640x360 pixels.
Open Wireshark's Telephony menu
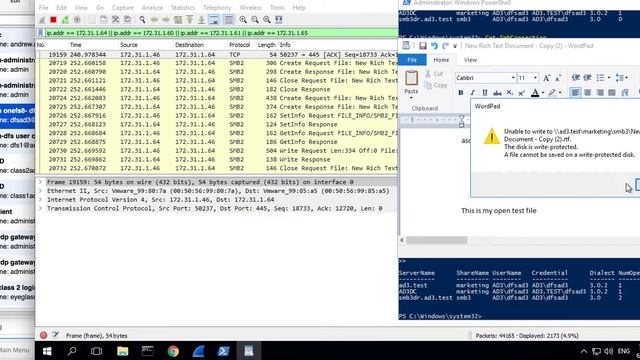tap(217, 8)
